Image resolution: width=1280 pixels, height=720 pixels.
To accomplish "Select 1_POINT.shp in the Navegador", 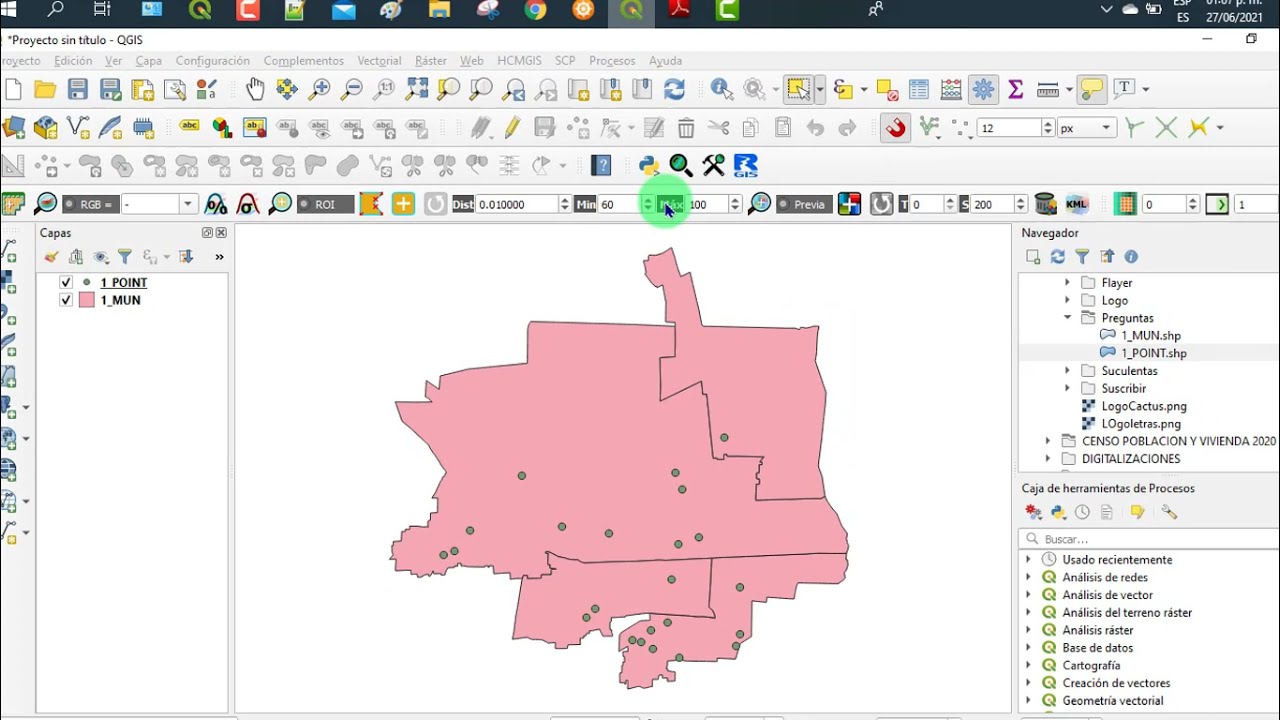I will click(x=1154, y=353).
